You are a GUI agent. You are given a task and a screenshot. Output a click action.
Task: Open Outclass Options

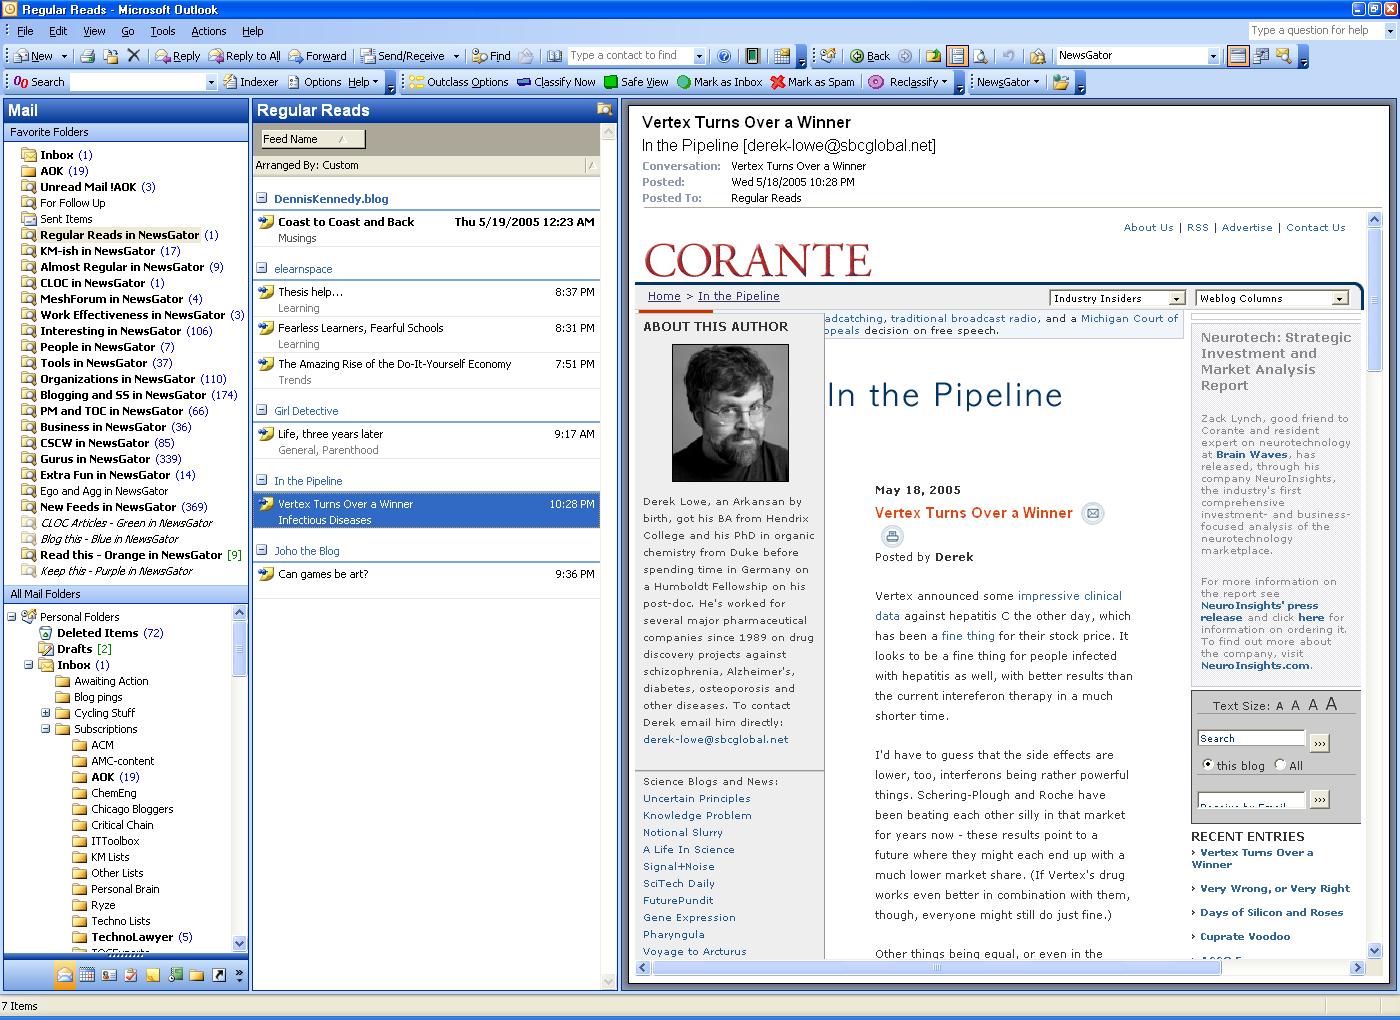click(x=459, y=82)
